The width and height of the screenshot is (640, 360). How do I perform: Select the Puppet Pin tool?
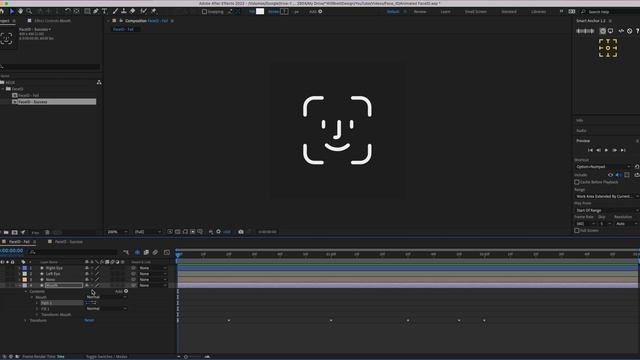click(153, 11)
